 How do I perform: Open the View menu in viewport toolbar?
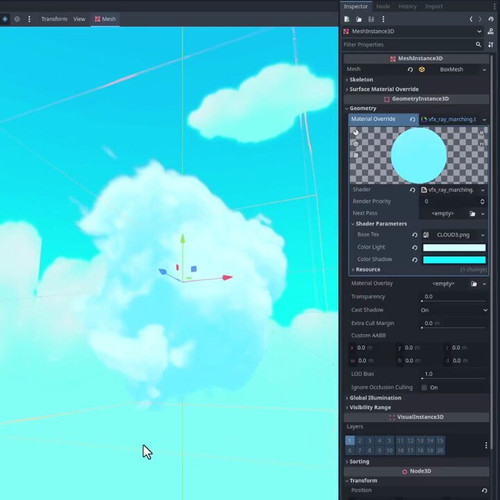(x=79, y=19)
